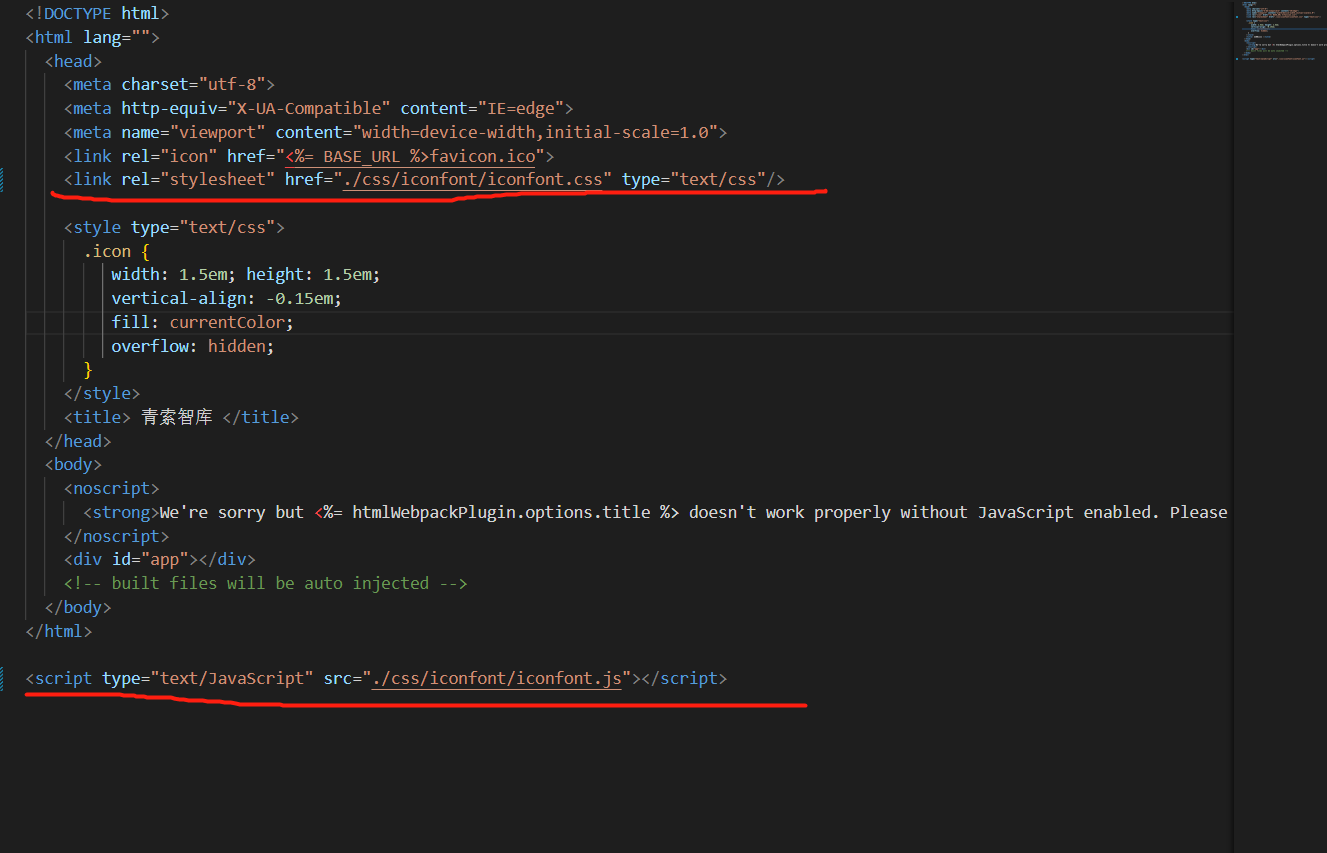The image size is (1327, 853).
Task: Click the "utf-8" charset value
Action: pos(231,84)
